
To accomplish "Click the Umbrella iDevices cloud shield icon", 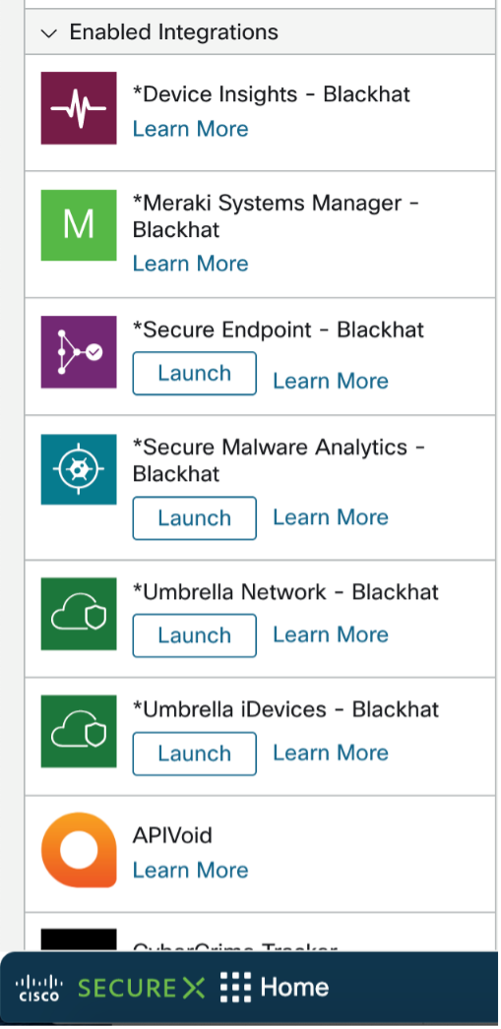I will click(79, 731).
